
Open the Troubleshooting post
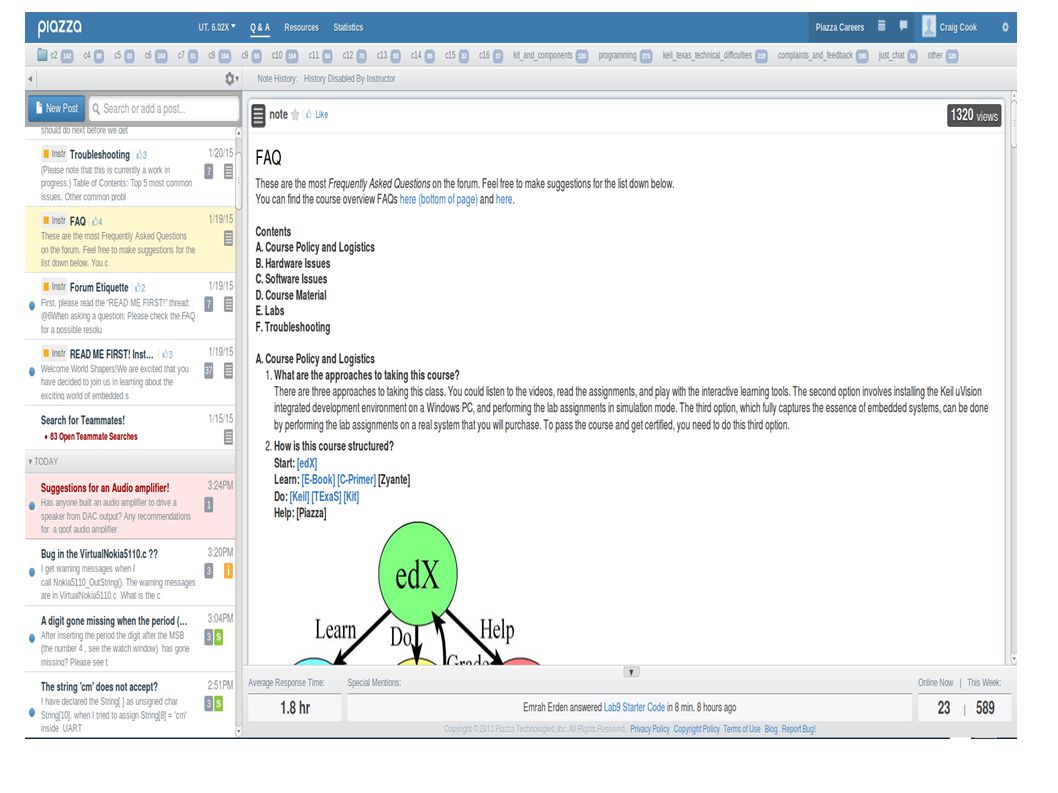(x=130, y=173)
